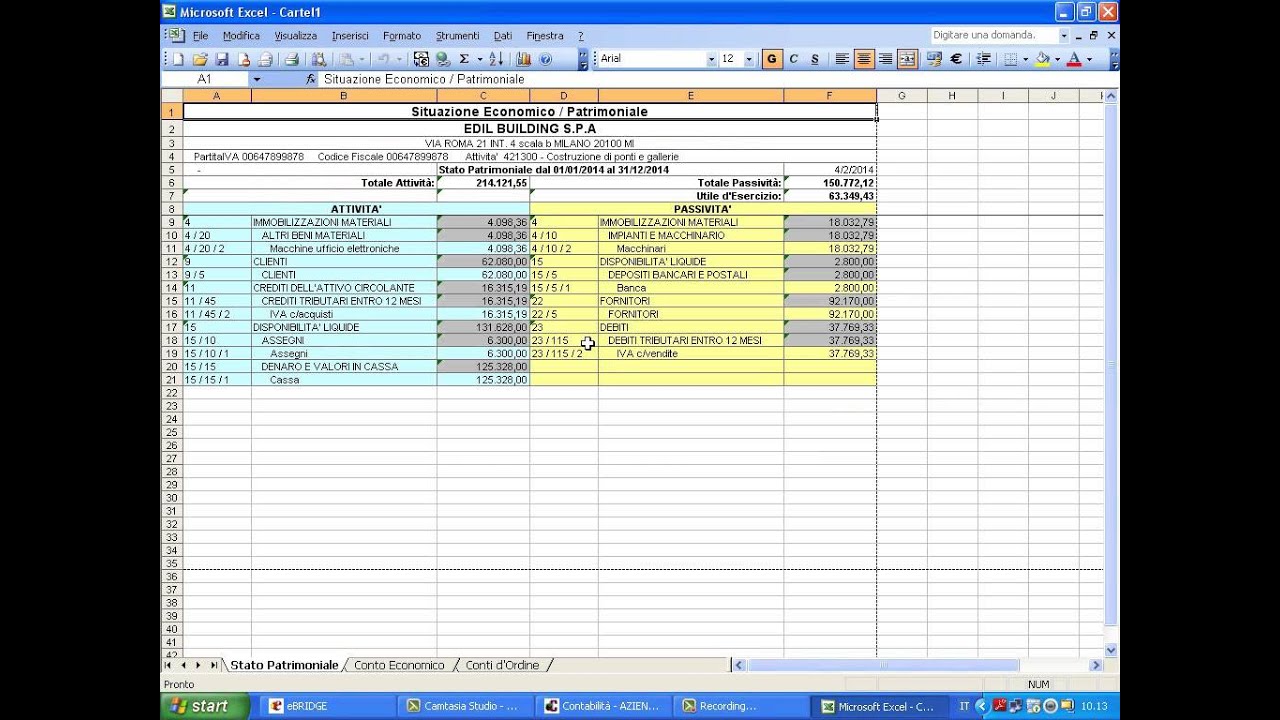Open the Inserisci menu
This screenshot has width=1280, height=720.
point(350,36)
